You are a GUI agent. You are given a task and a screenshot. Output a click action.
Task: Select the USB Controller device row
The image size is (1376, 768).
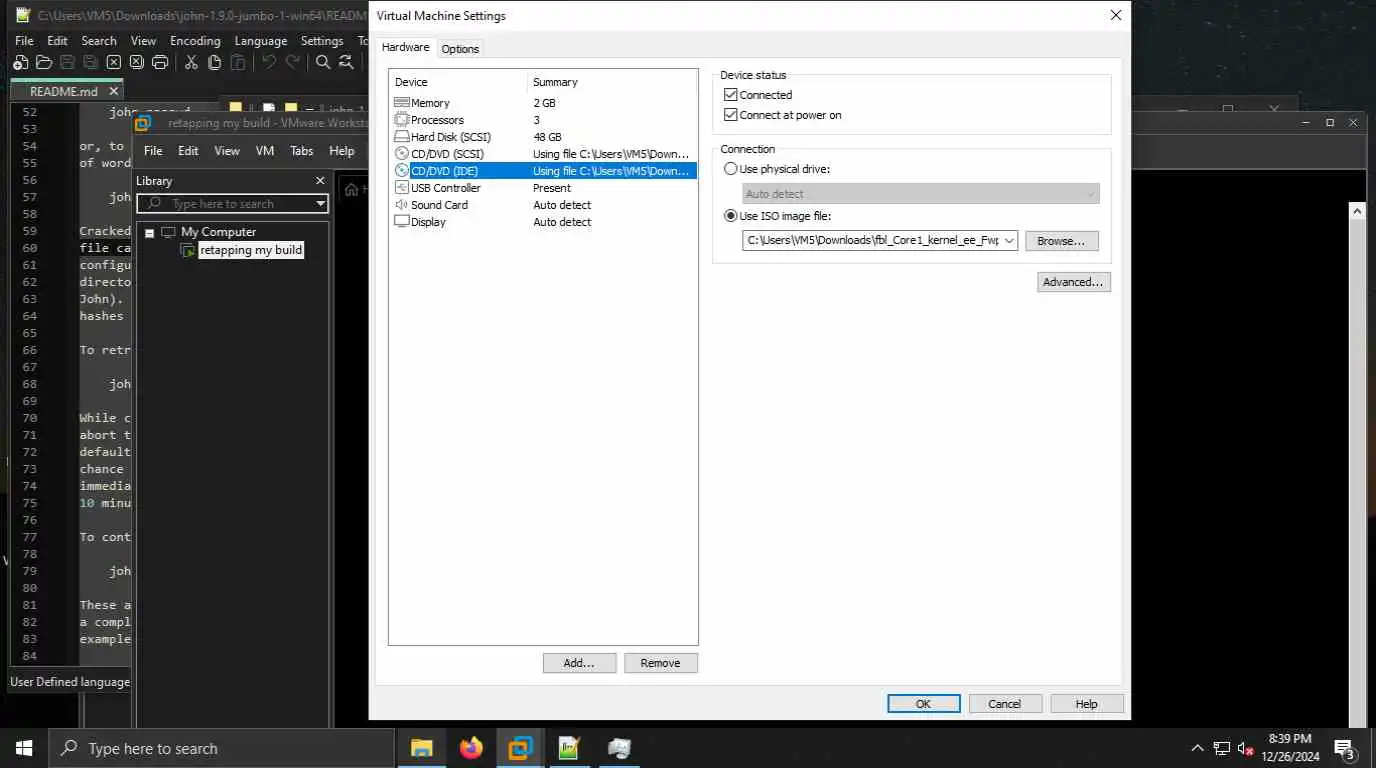543,188
